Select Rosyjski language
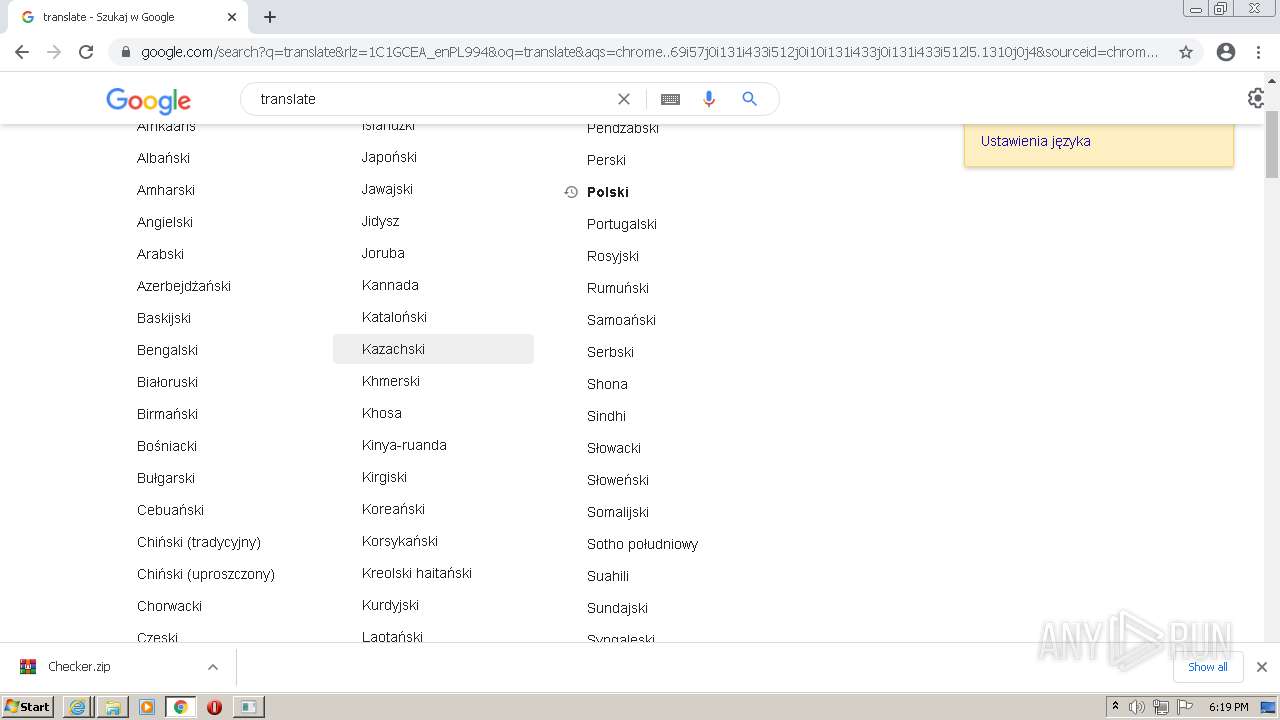The image size is (1280, 720). pos(613,256)
